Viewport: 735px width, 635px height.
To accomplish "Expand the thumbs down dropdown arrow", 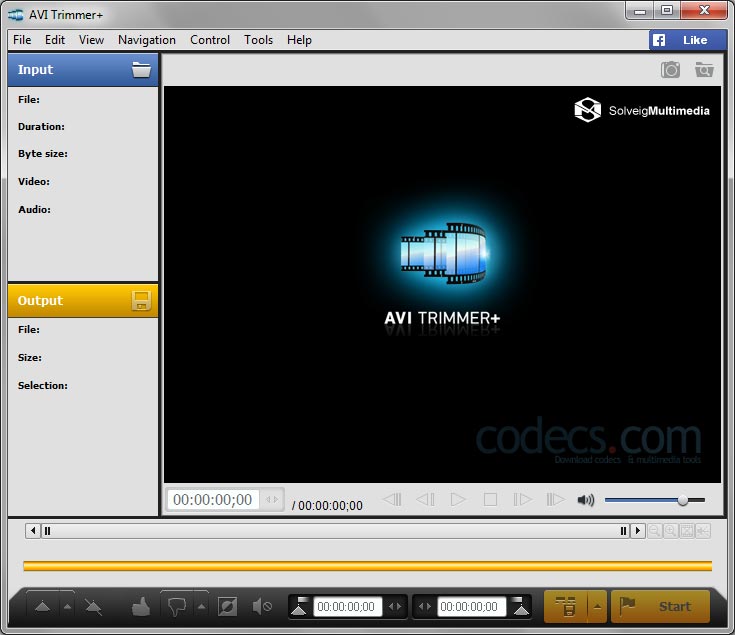I will coord(202,607).
